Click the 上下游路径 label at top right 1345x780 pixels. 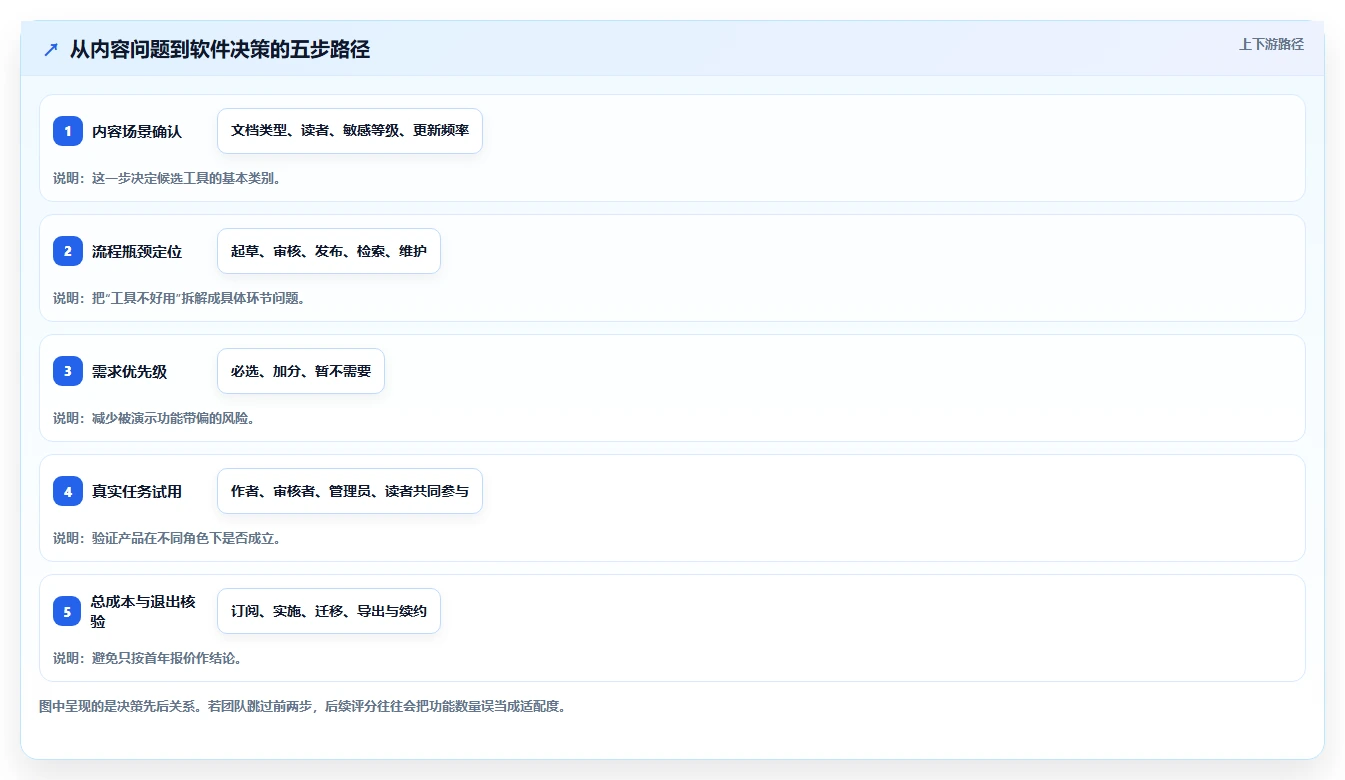1271,44
